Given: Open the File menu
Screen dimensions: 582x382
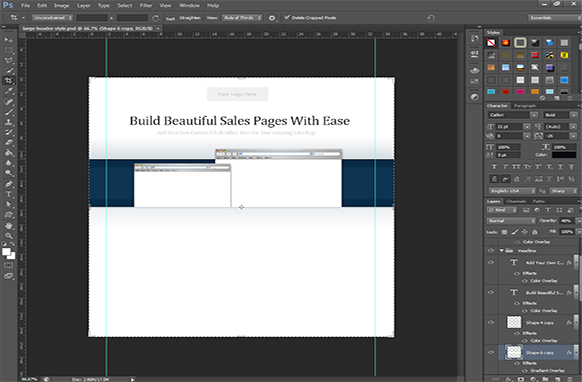Looking at the screenshot, I should [25, 6].
